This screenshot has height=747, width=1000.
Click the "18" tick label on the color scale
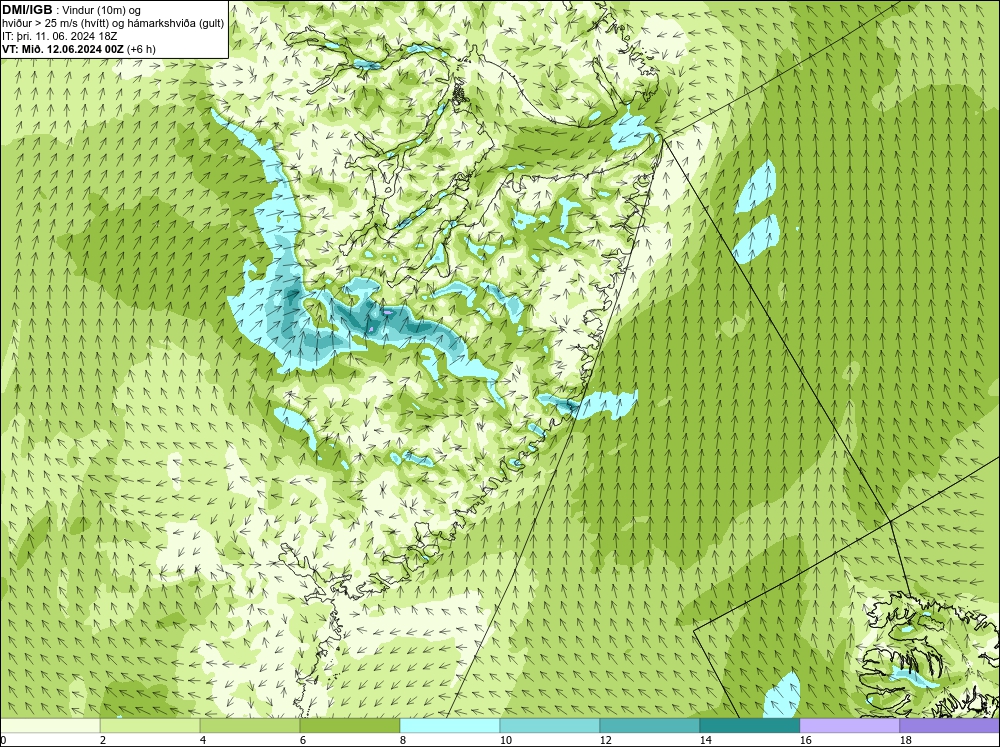click(x=906, y=740)
